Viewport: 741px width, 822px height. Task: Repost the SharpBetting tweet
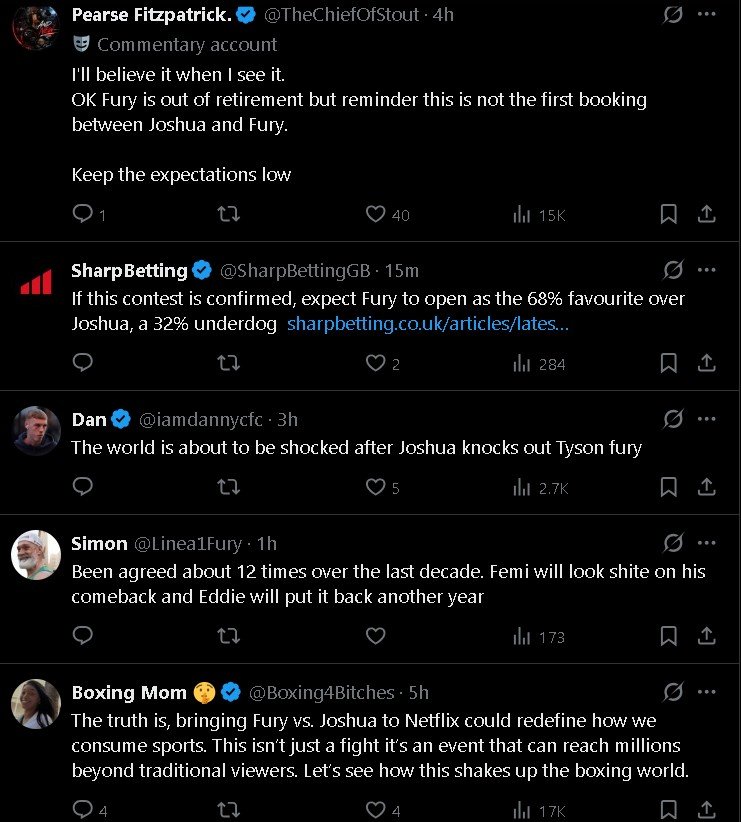click(228, 363)
